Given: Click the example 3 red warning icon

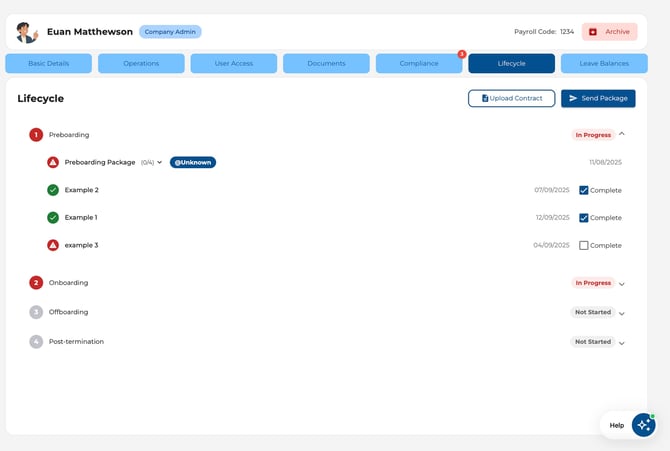Looking at the screenshot, I should (53, 245).
